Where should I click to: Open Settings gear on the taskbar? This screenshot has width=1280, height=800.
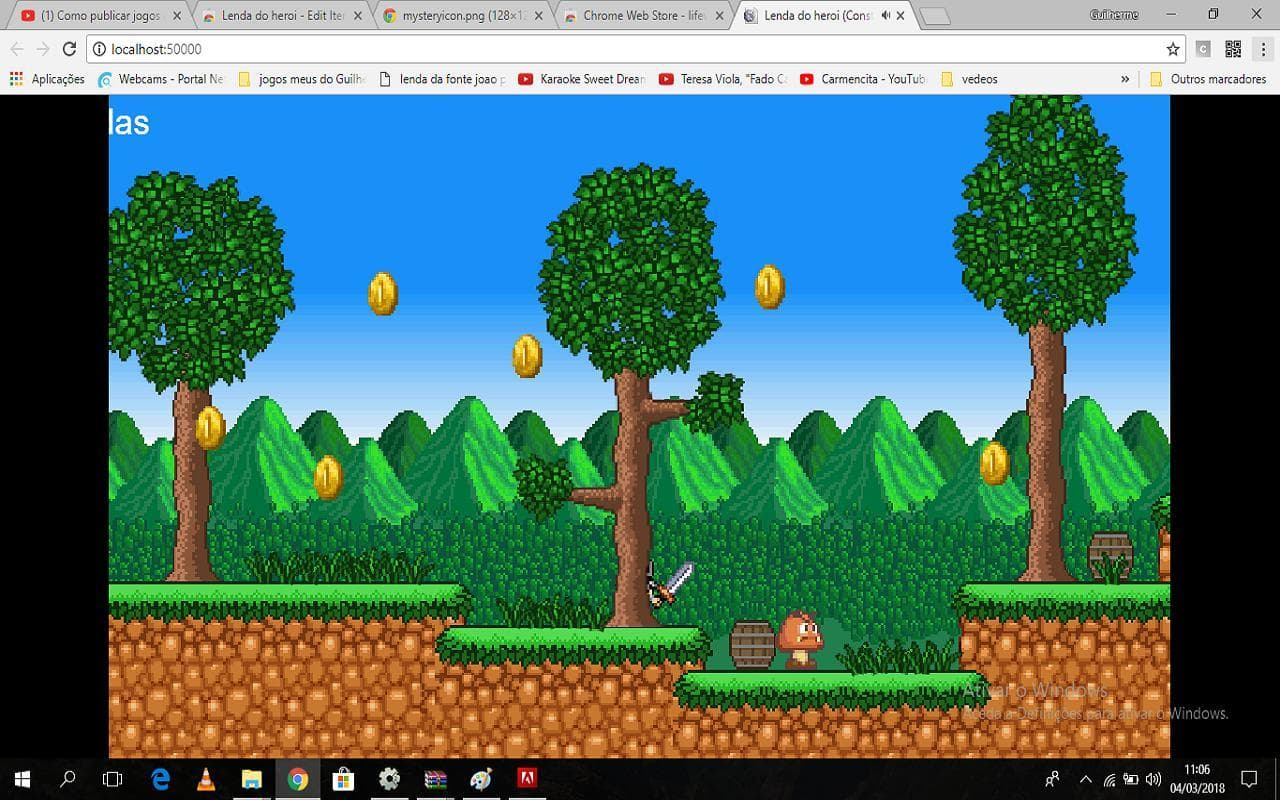coord(389,779)
